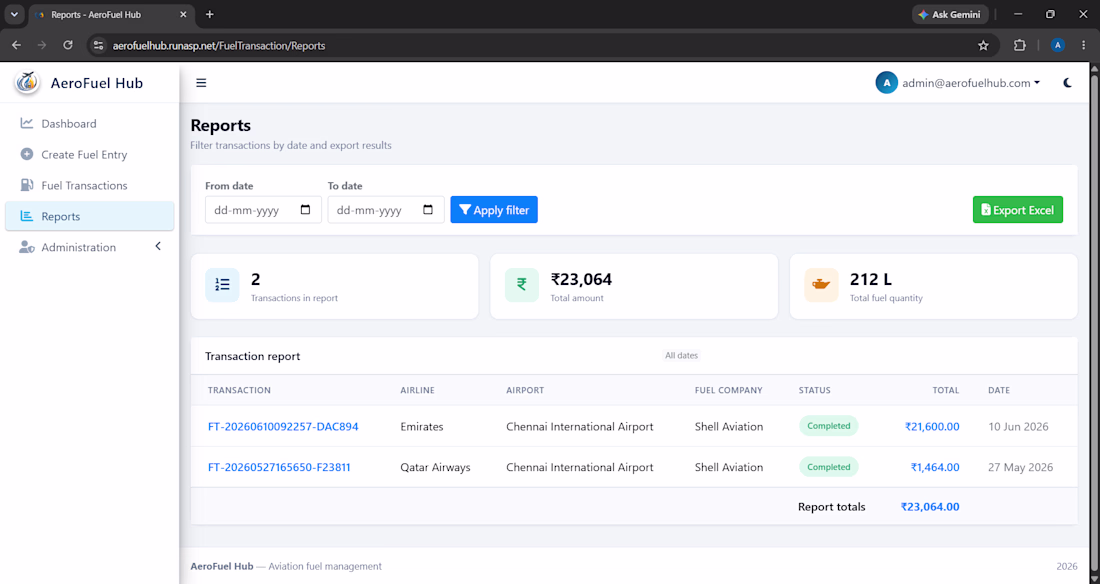Apply the date filter
1100x584 pixels.
[494, 210]
